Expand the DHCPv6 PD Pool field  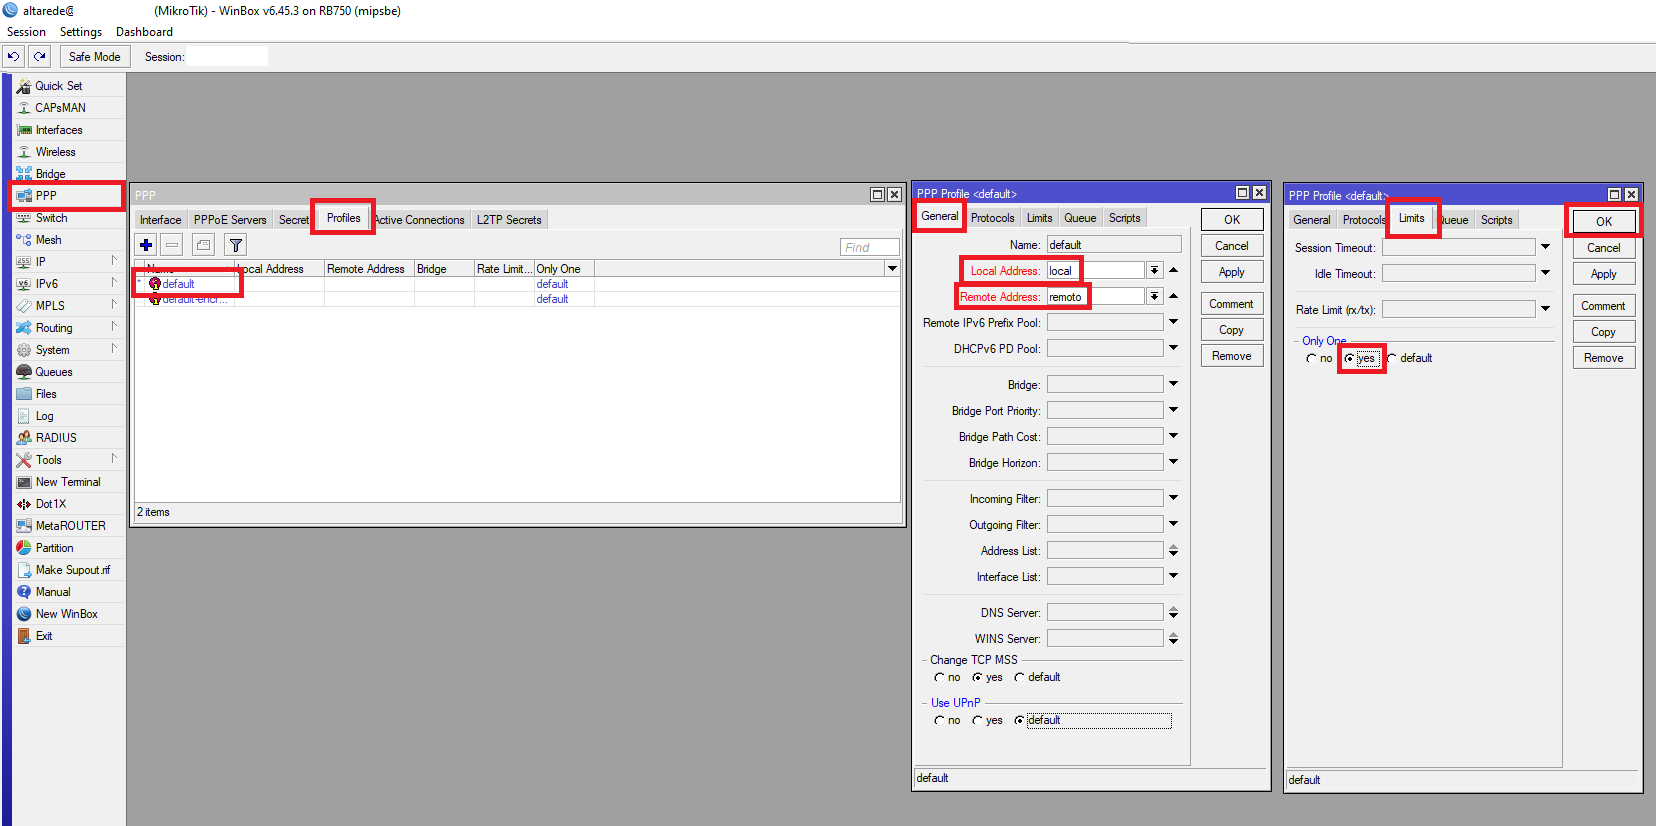click(1174, 348)
